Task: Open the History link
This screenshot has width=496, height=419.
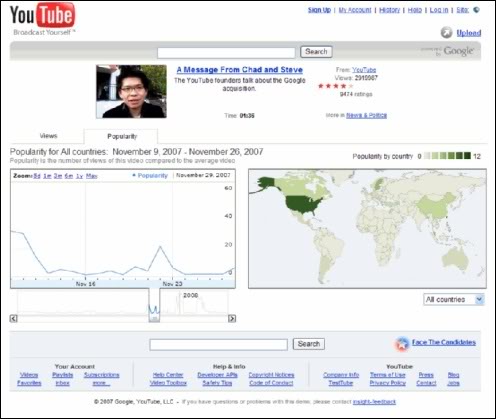Action: 389,10
